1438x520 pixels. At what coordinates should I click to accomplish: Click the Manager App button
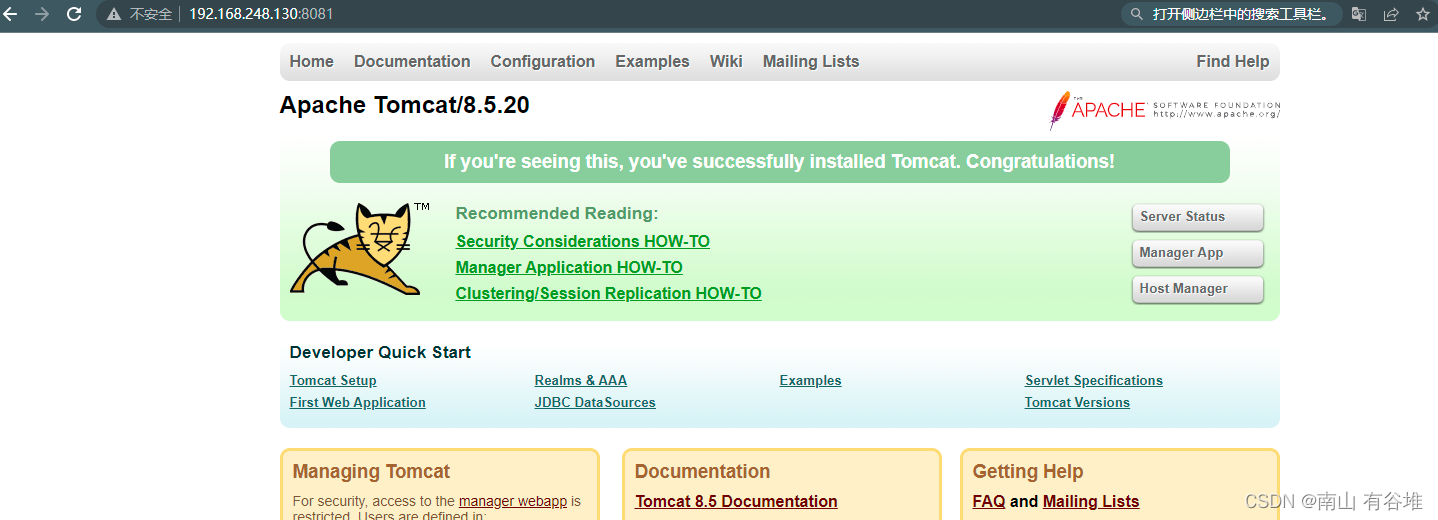click(1197, 253)
